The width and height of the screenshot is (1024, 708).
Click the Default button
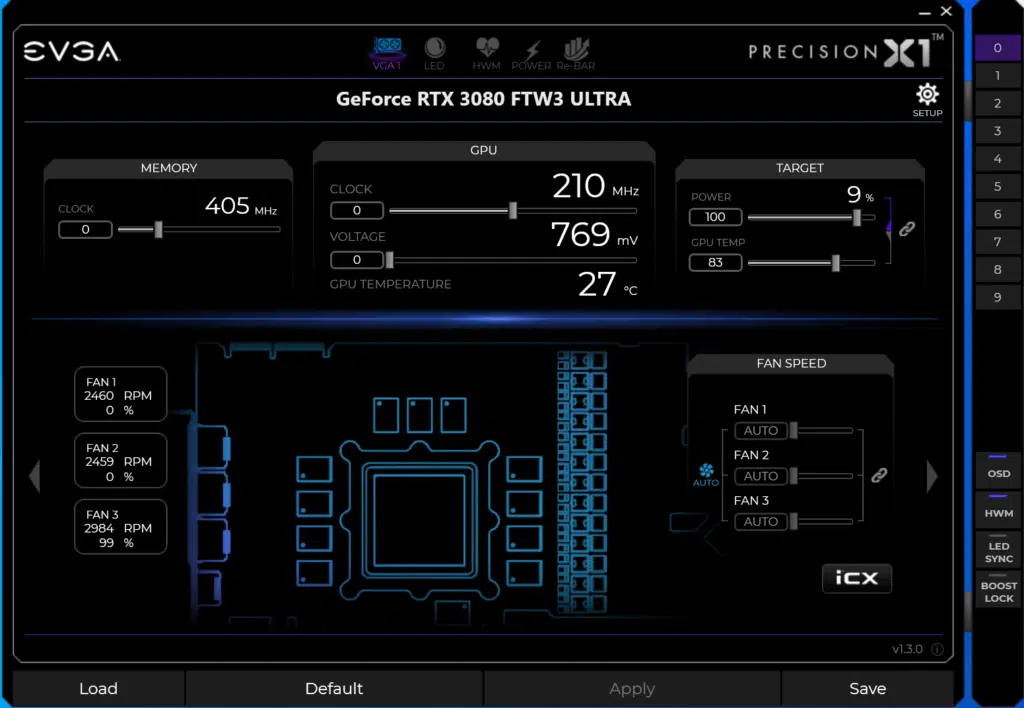point(334,688)
